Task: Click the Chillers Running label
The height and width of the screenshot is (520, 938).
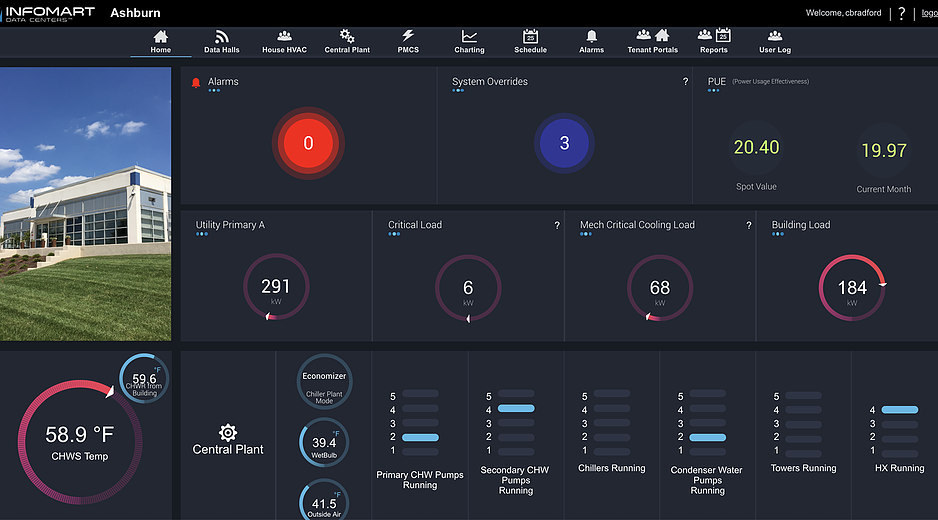Action: coord(611,468)
